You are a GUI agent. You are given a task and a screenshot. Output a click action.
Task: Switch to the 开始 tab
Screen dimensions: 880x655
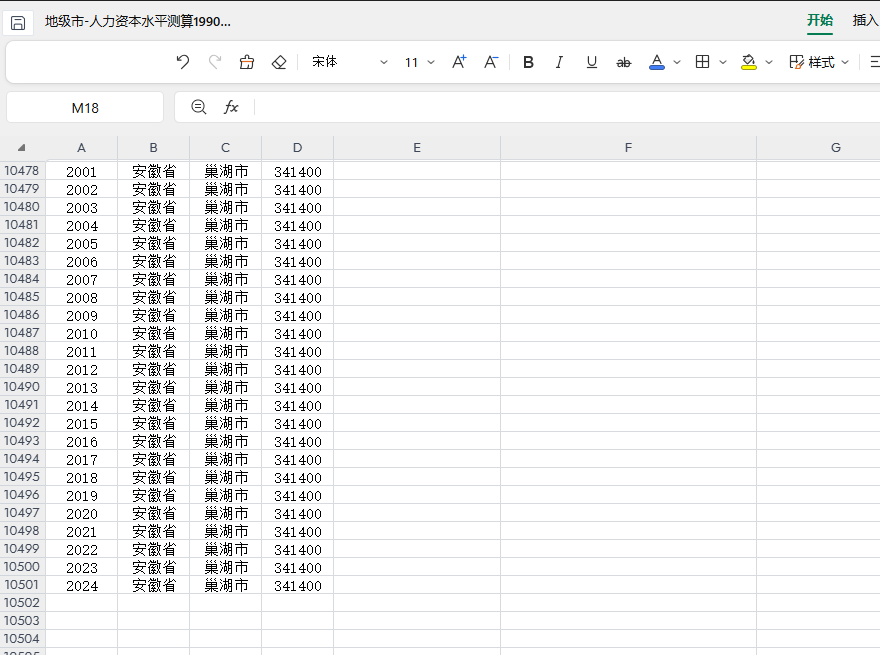pos(820,21)
